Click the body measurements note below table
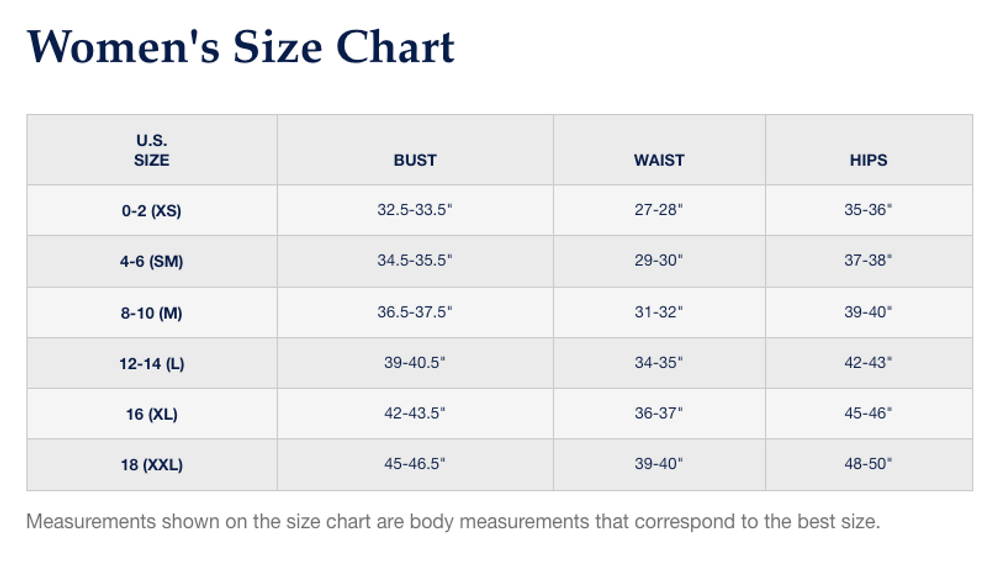1000x571 pixels. pos(453,522)
